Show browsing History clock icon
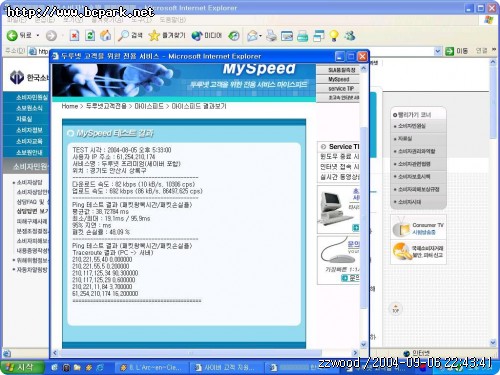The height and width of the screenshot is (375, 500). pos(234,35)
